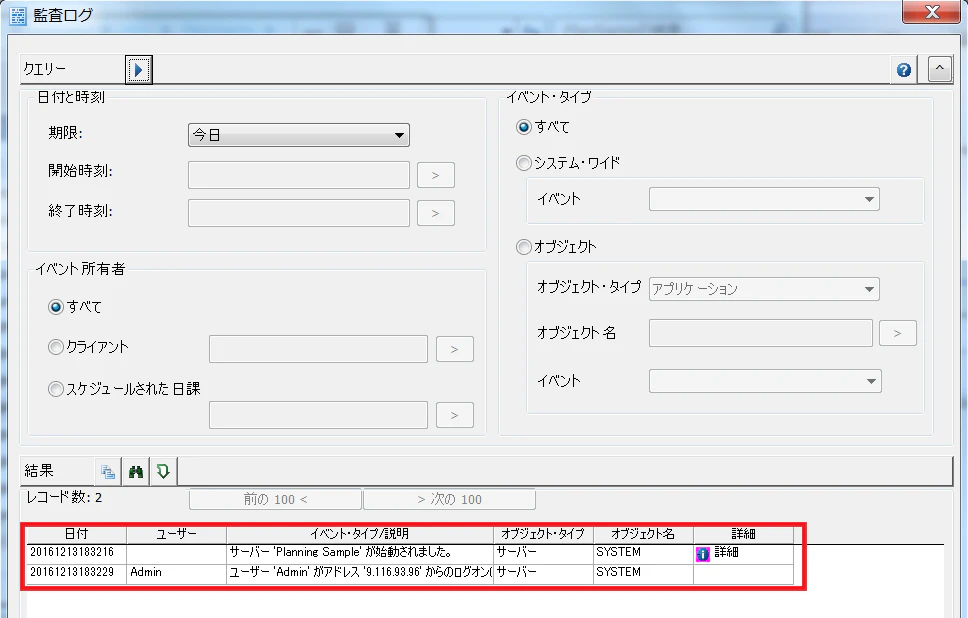Click the オブジェクト名 input field
The image size is (968, 618).
[761, 333]
